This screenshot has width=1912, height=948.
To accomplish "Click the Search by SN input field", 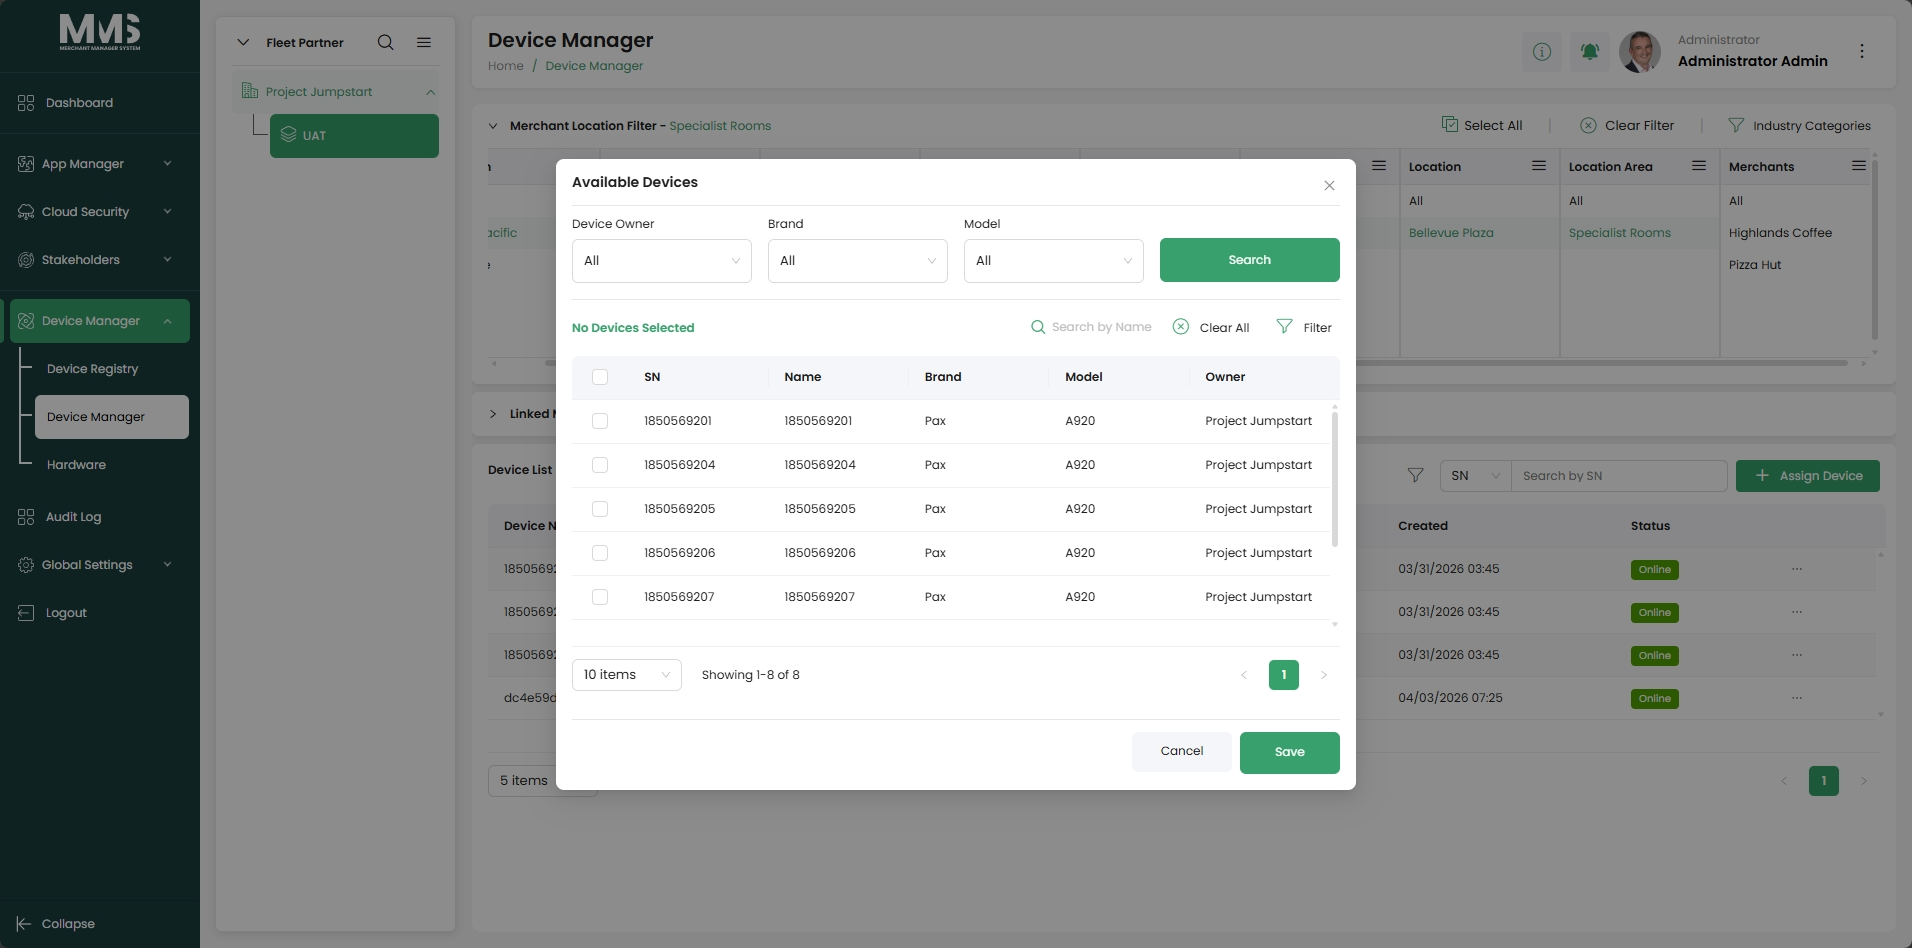I will point(1619,476).
